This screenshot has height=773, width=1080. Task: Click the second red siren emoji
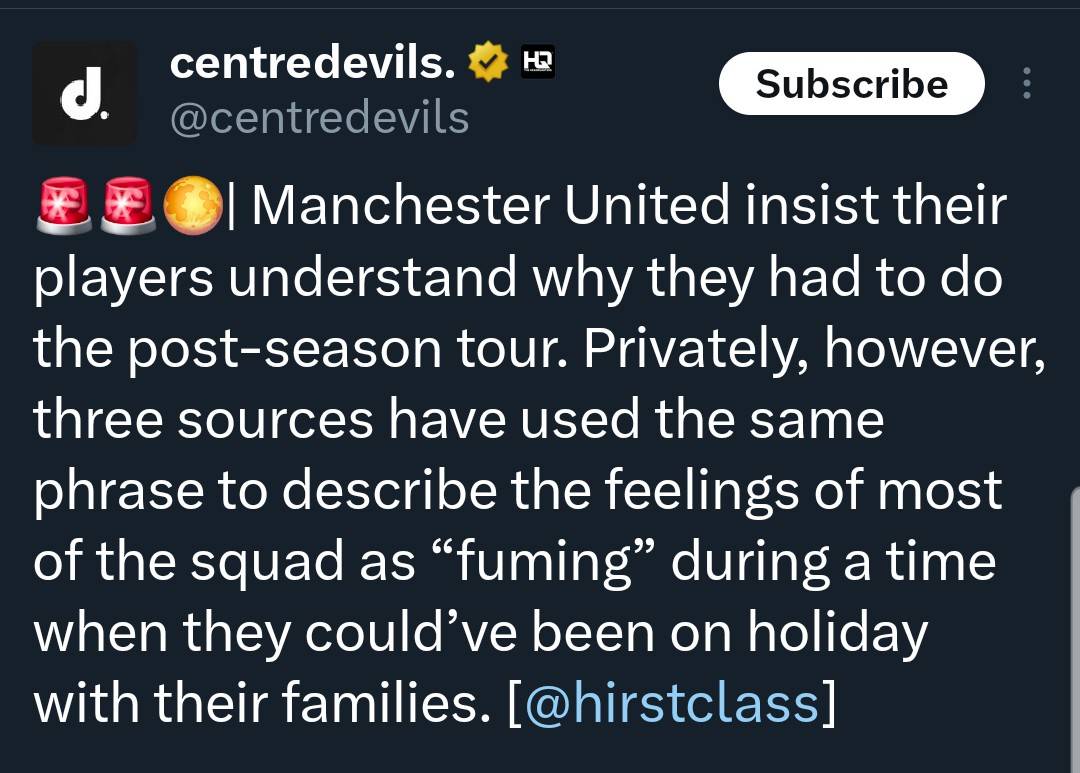tap(128, 206)
